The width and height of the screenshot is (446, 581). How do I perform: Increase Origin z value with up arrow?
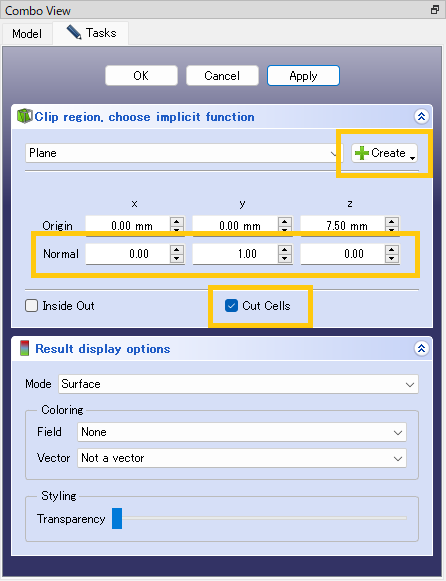click(x=392, y=222)
